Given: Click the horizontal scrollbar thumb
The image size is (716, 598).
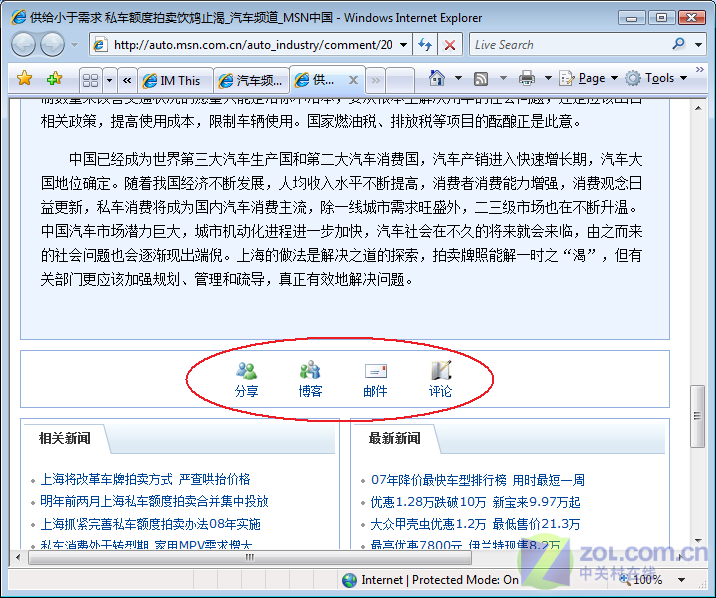Looking at the screenshot, I should (250, 557).
